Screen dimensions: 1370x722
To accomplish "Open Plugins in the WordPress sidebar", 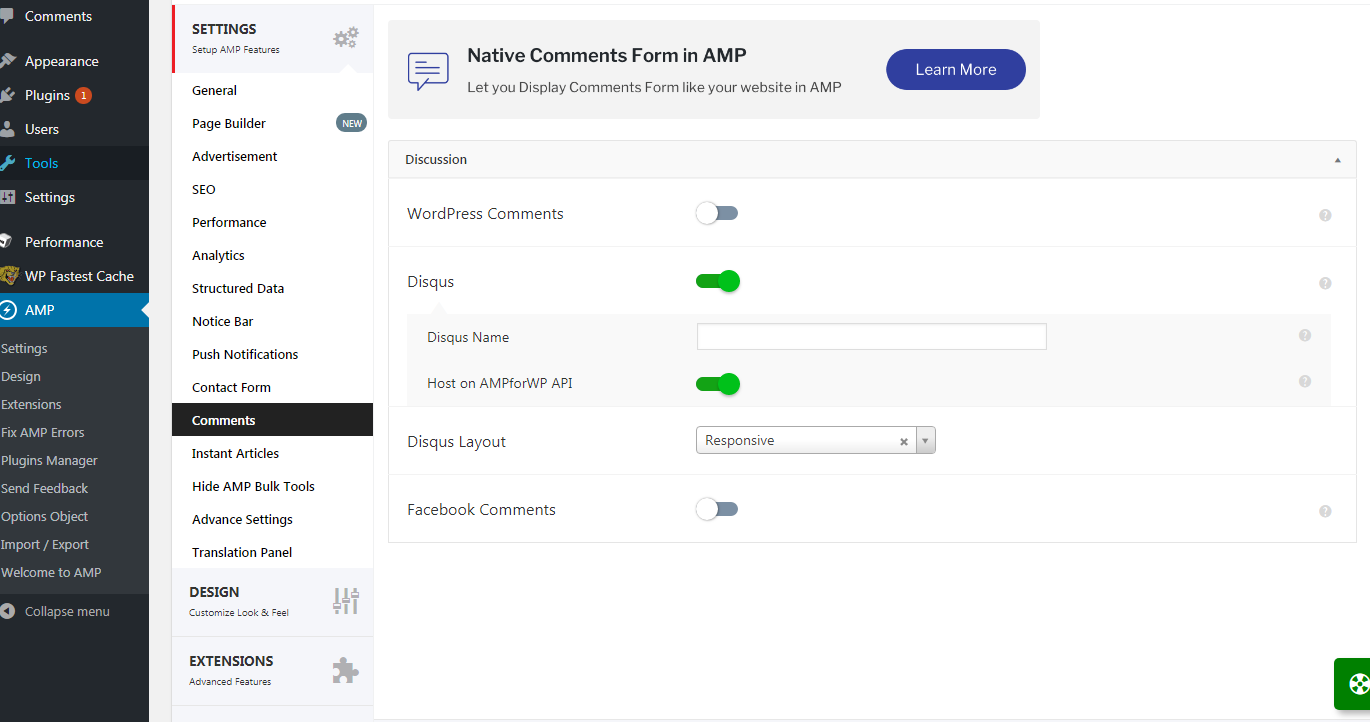I will tap(47, 95).
